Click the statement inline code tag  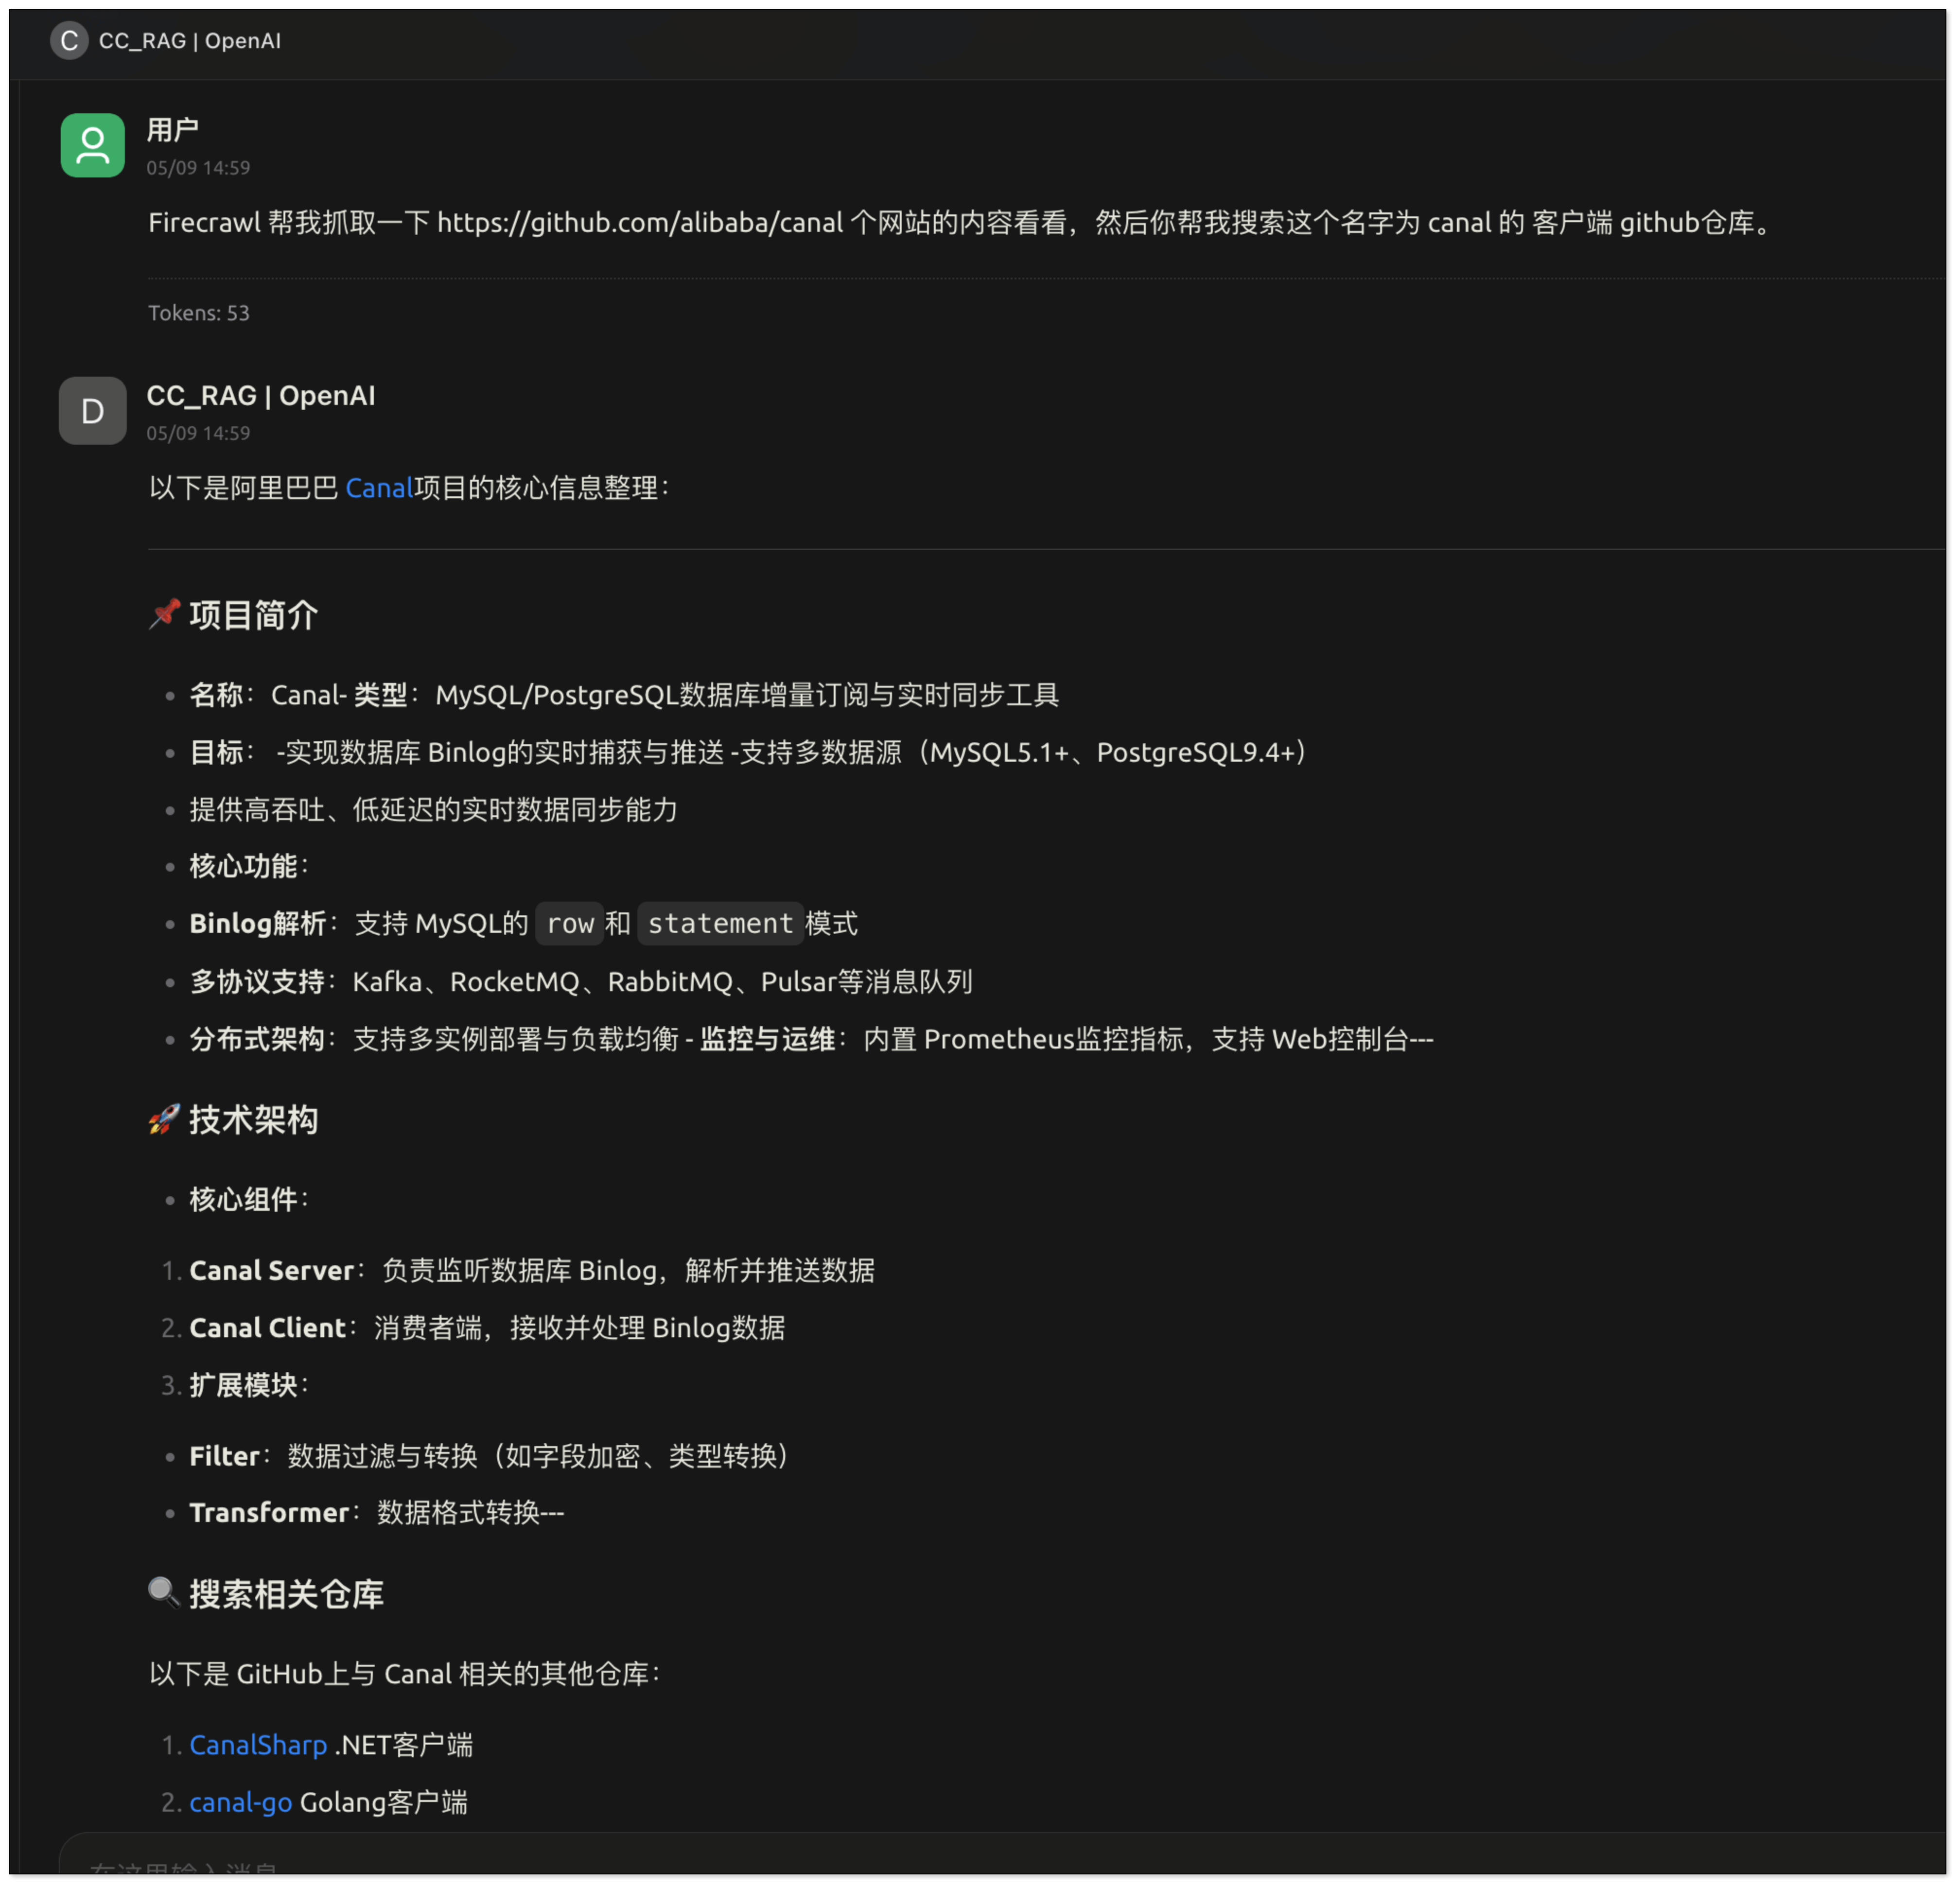tap(720, 924)
